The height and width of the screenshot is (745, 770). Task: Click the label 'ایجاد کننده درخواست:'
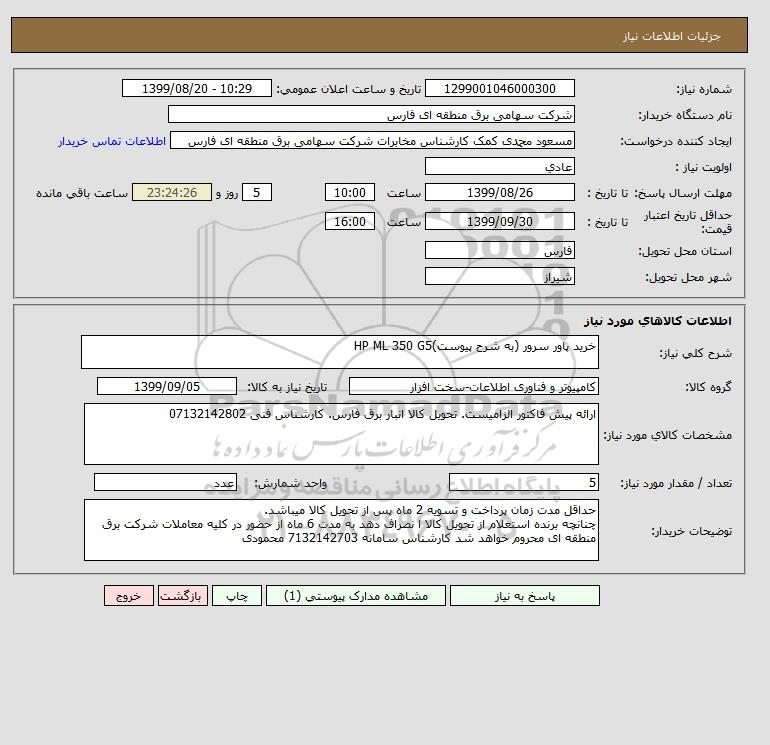[x=676, y=141]
